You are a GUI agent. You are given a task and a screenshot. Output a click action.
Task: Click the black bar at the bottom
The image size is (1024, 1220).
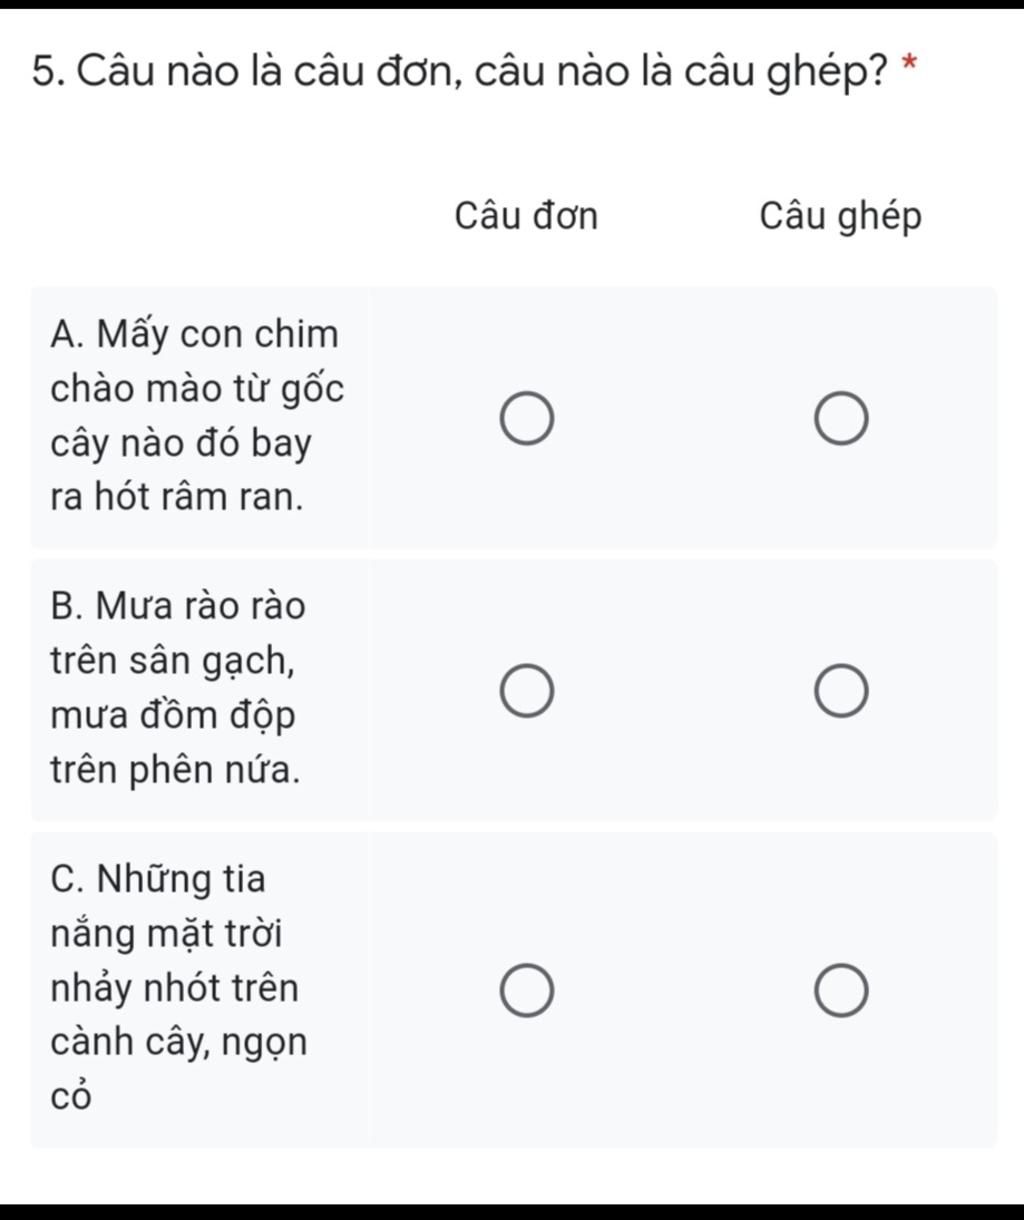[x=512, y=1212]
